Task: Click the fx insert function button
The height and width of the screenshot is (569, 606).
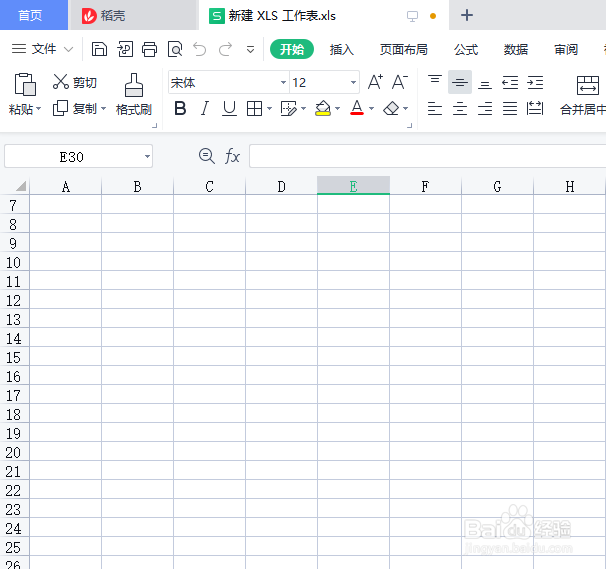Action: pos(232,156)
